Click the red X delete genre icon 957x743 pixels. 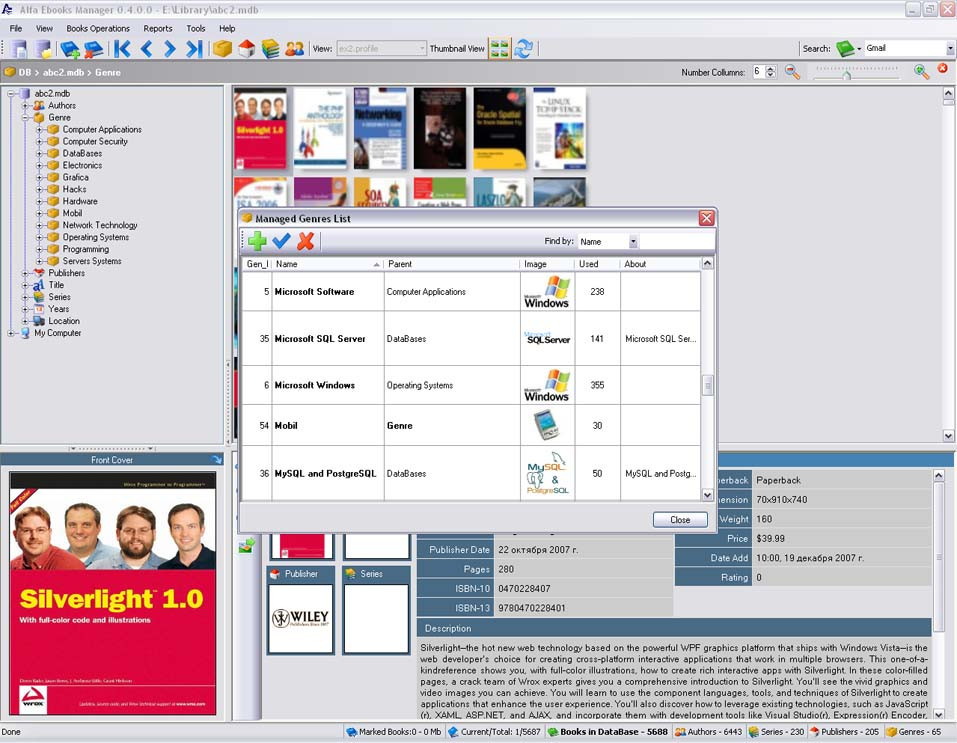[305, 241]
